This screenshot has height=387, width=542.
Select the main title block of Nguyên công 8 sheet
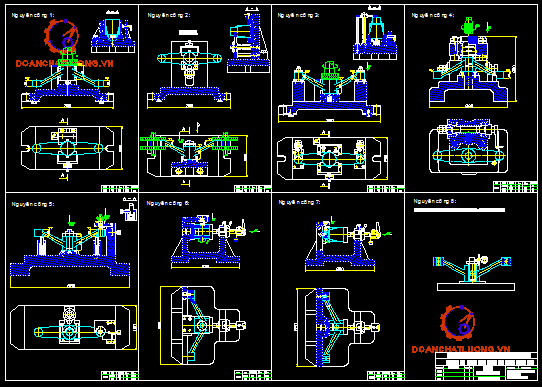[x=486, y=366]
